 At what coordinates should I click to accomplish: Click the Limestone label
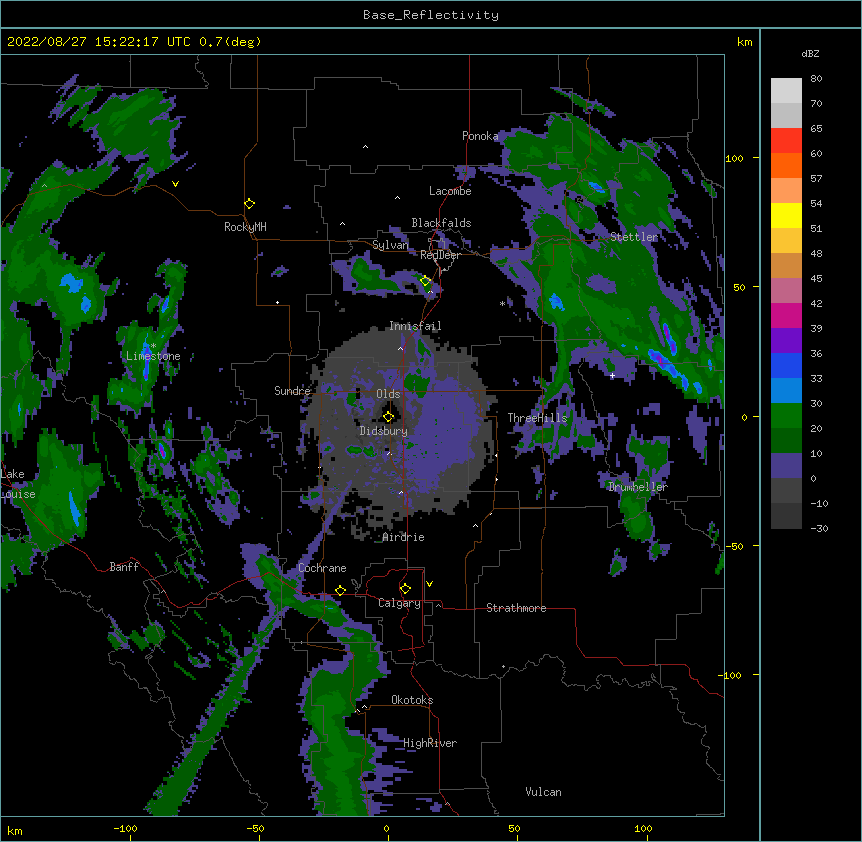point(153,356)
